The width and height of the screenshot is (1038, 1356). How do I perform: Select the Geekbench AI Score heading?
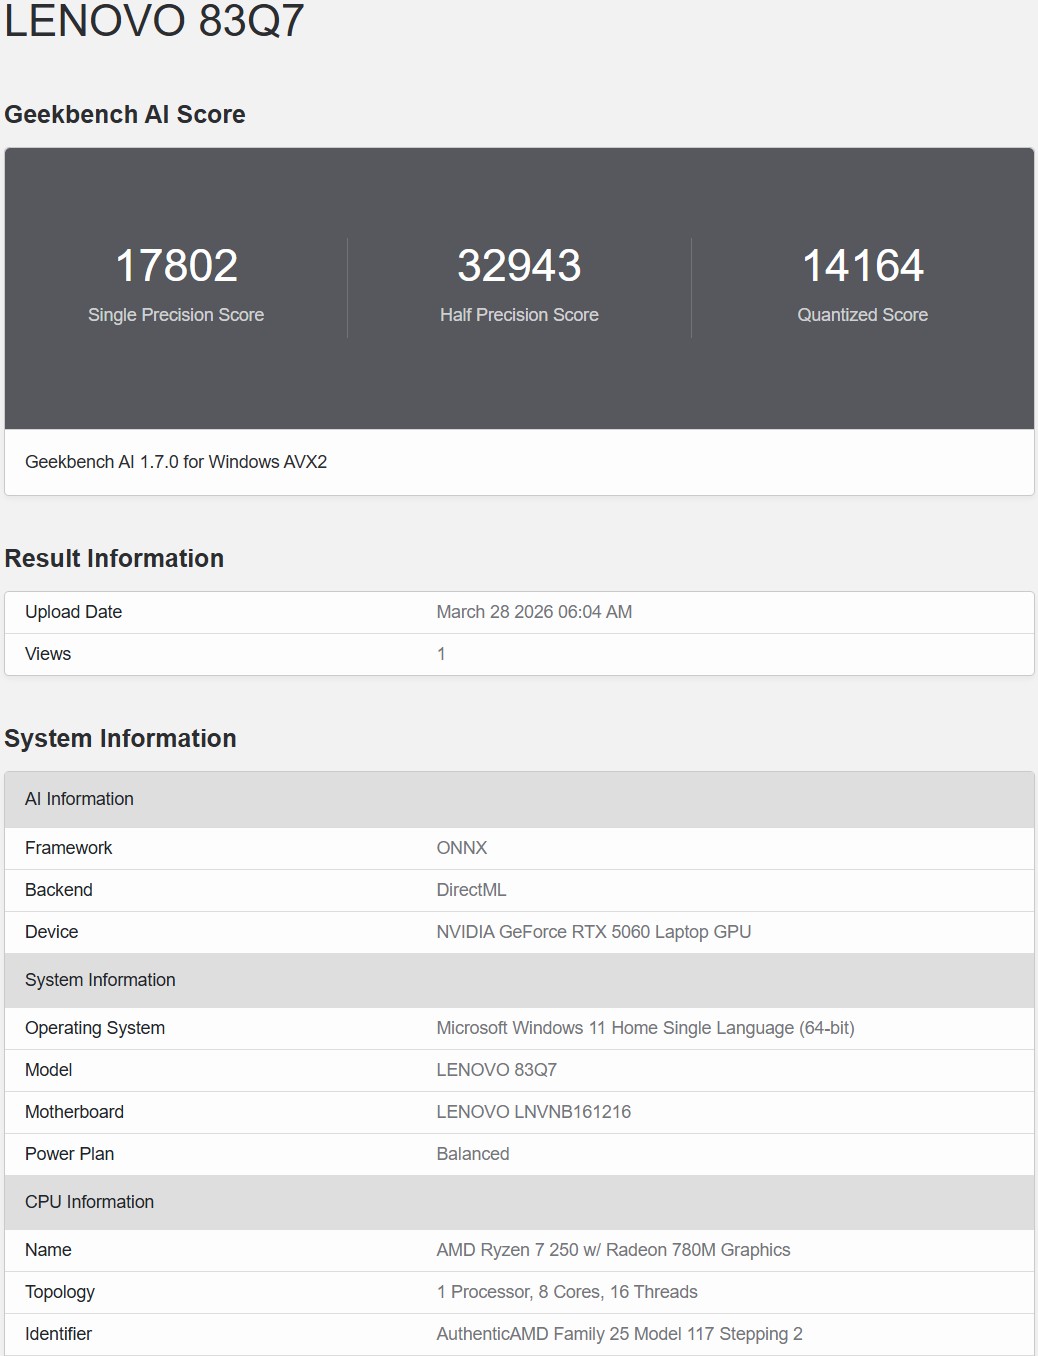[125, 114]
